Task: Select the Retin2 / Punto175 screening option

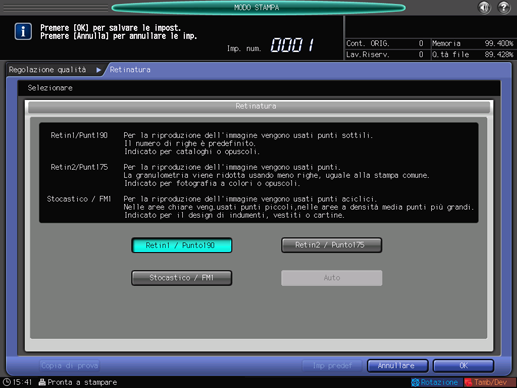Action: click(331, 245)
